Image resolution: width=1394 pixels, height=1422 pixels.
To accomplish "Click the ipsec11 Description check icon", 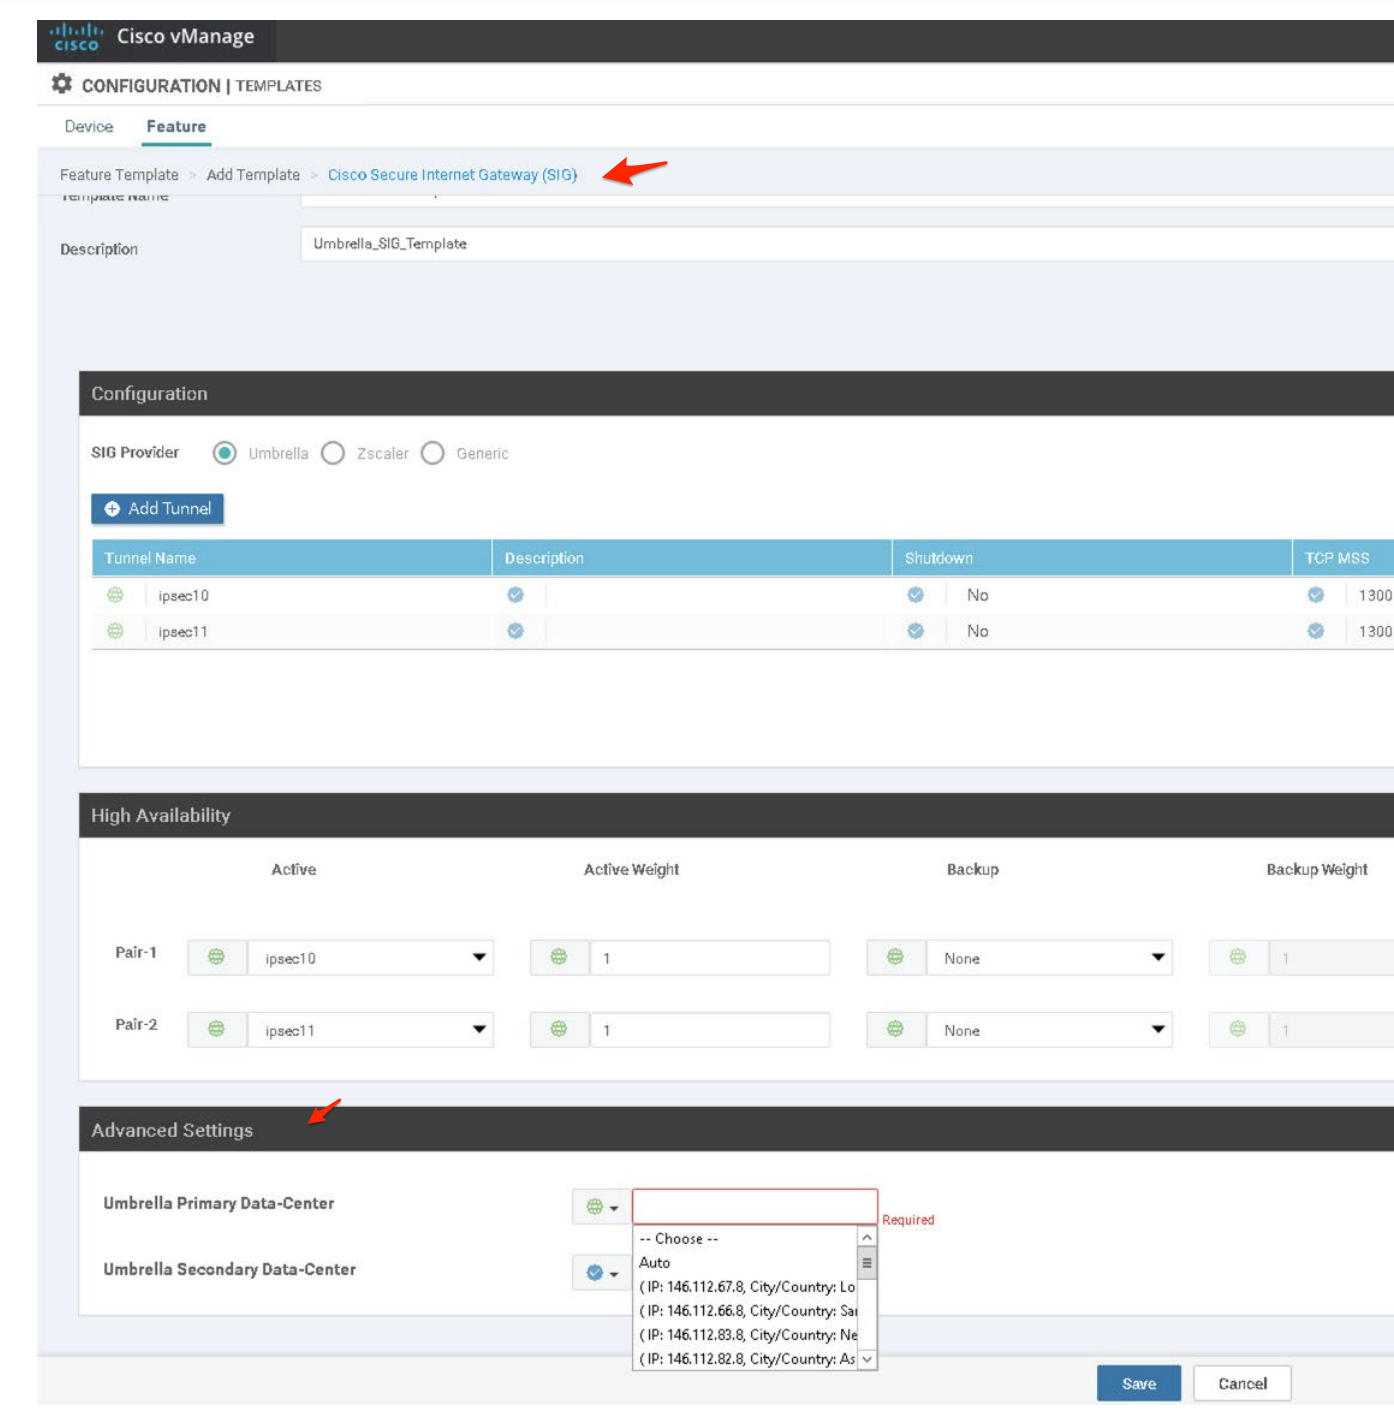I will click(515, 631).
